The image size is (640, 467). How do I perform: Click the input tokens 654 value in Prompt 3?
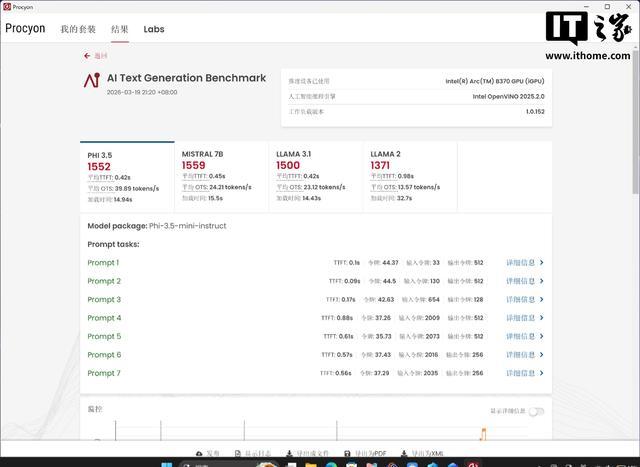click(x=433, y=299)
